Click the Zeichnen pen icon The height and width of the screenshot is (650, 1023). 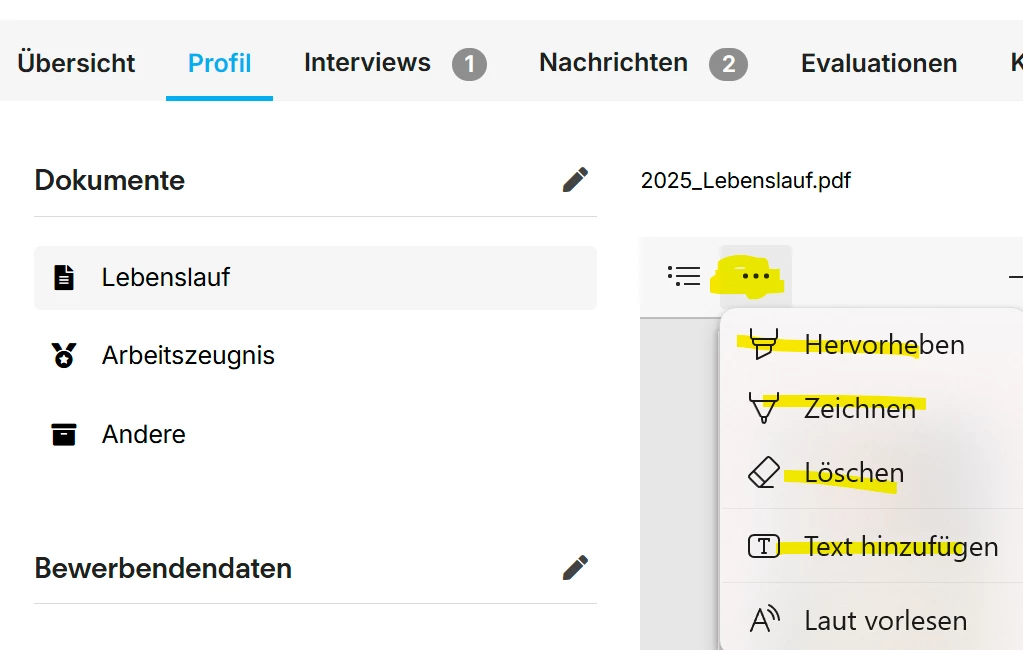point(764,408)
